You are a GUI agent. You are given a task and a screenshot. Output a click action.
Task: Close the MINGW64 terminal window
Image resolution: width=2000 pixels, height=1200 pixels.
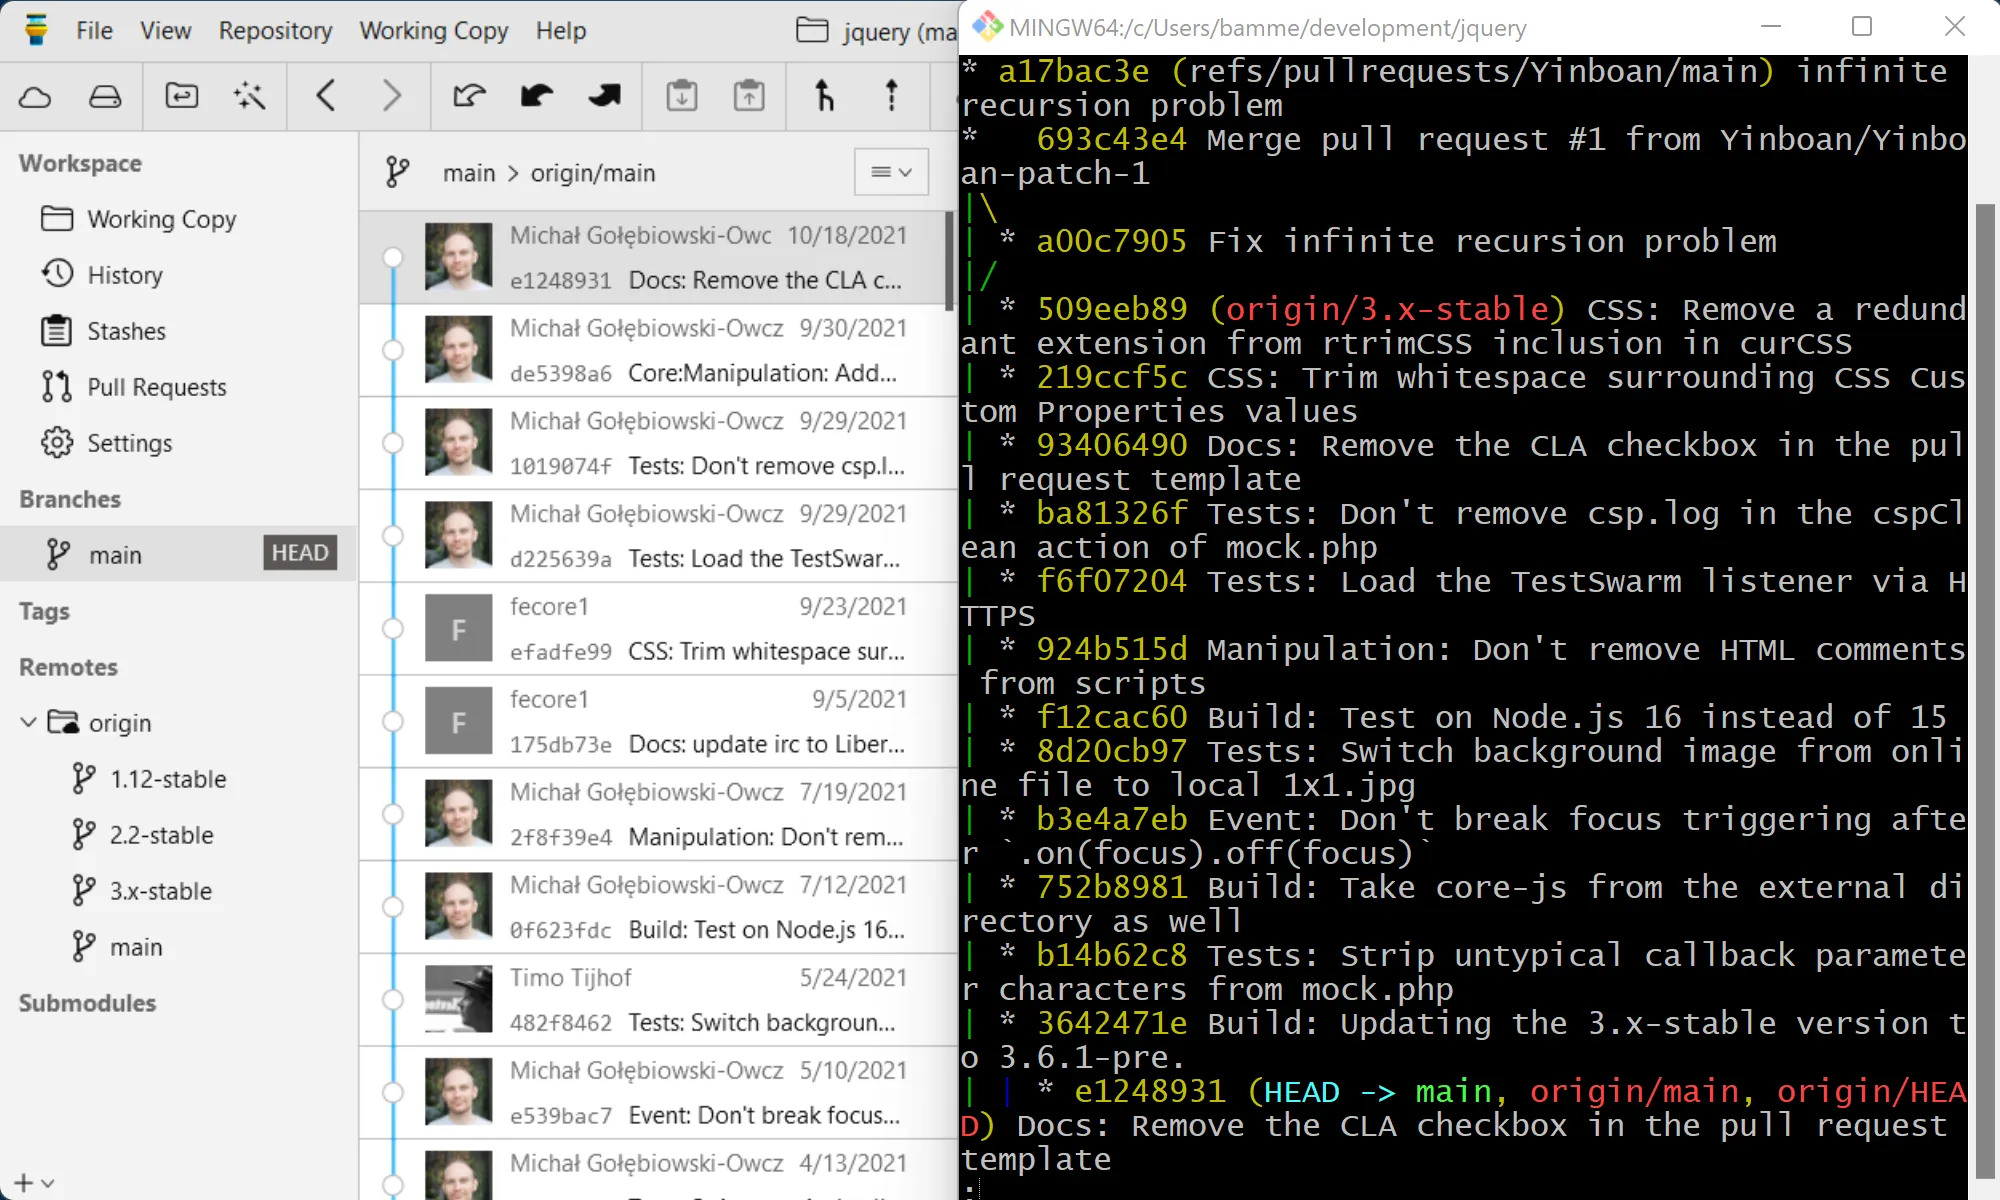[x=1954, y=27]
